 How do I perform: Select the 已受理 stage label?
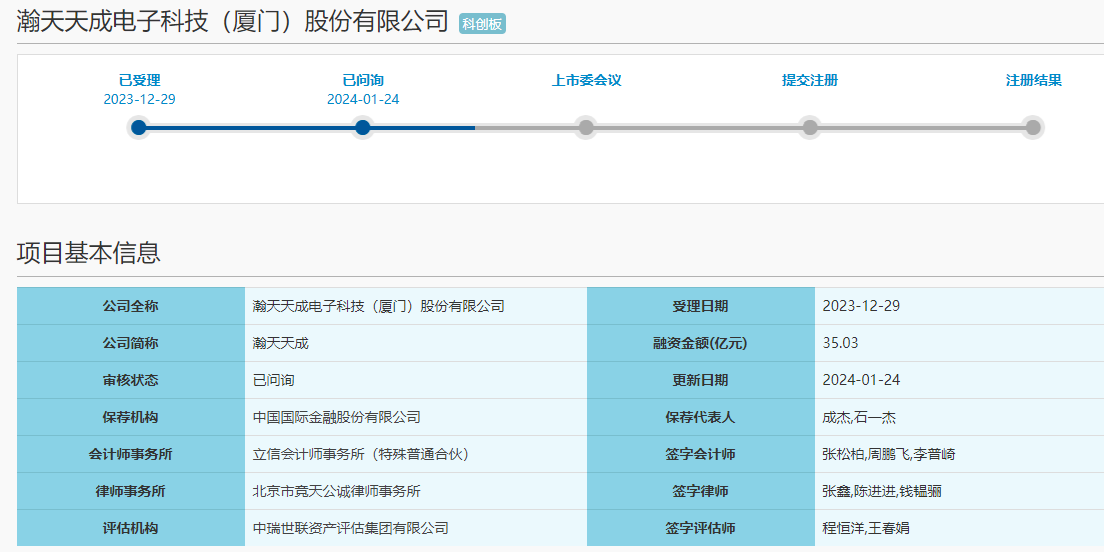139,80
